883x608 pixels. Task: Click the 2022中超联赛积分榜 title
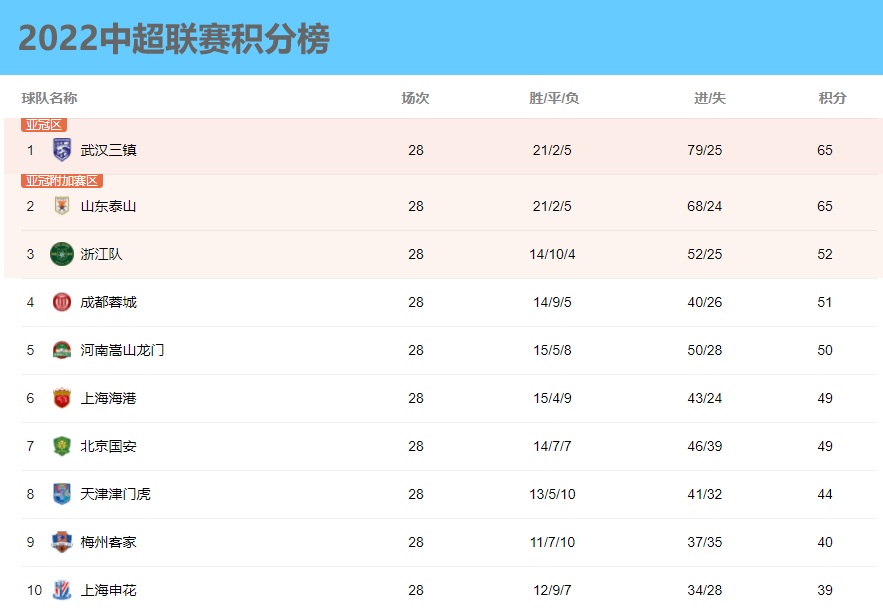tap(174, 39)
